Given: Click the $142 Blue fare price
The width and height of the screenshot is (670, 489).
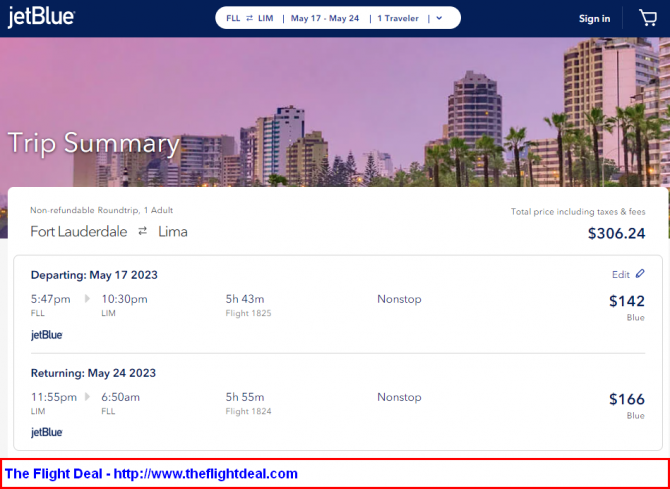Looking at the screenshot, I should pyautogui.click(x=626, y=300).
